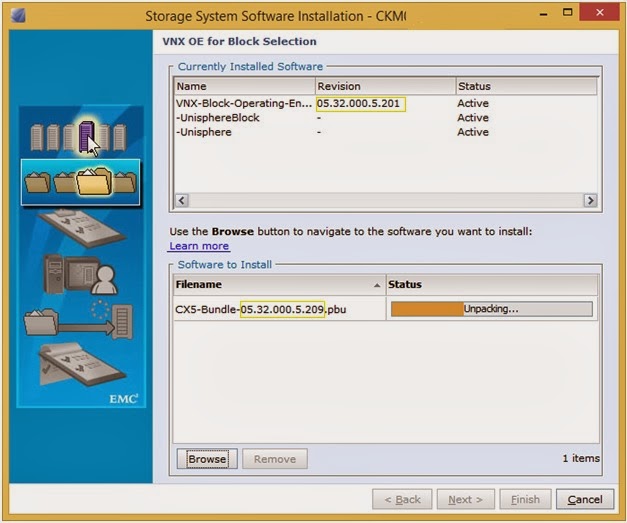Click the Filename sort arrow indicator
627x523 pixels.
click(x=377, y=285)
